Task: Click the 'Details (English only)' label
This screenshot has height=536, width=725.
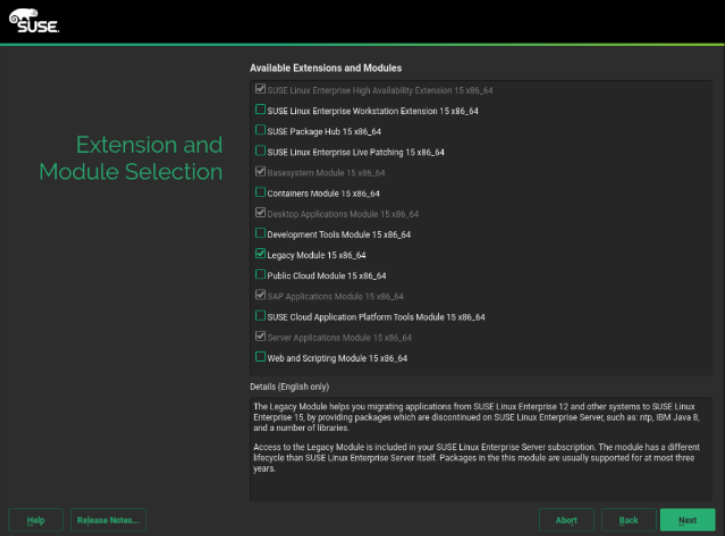Action: coord(289,387)
